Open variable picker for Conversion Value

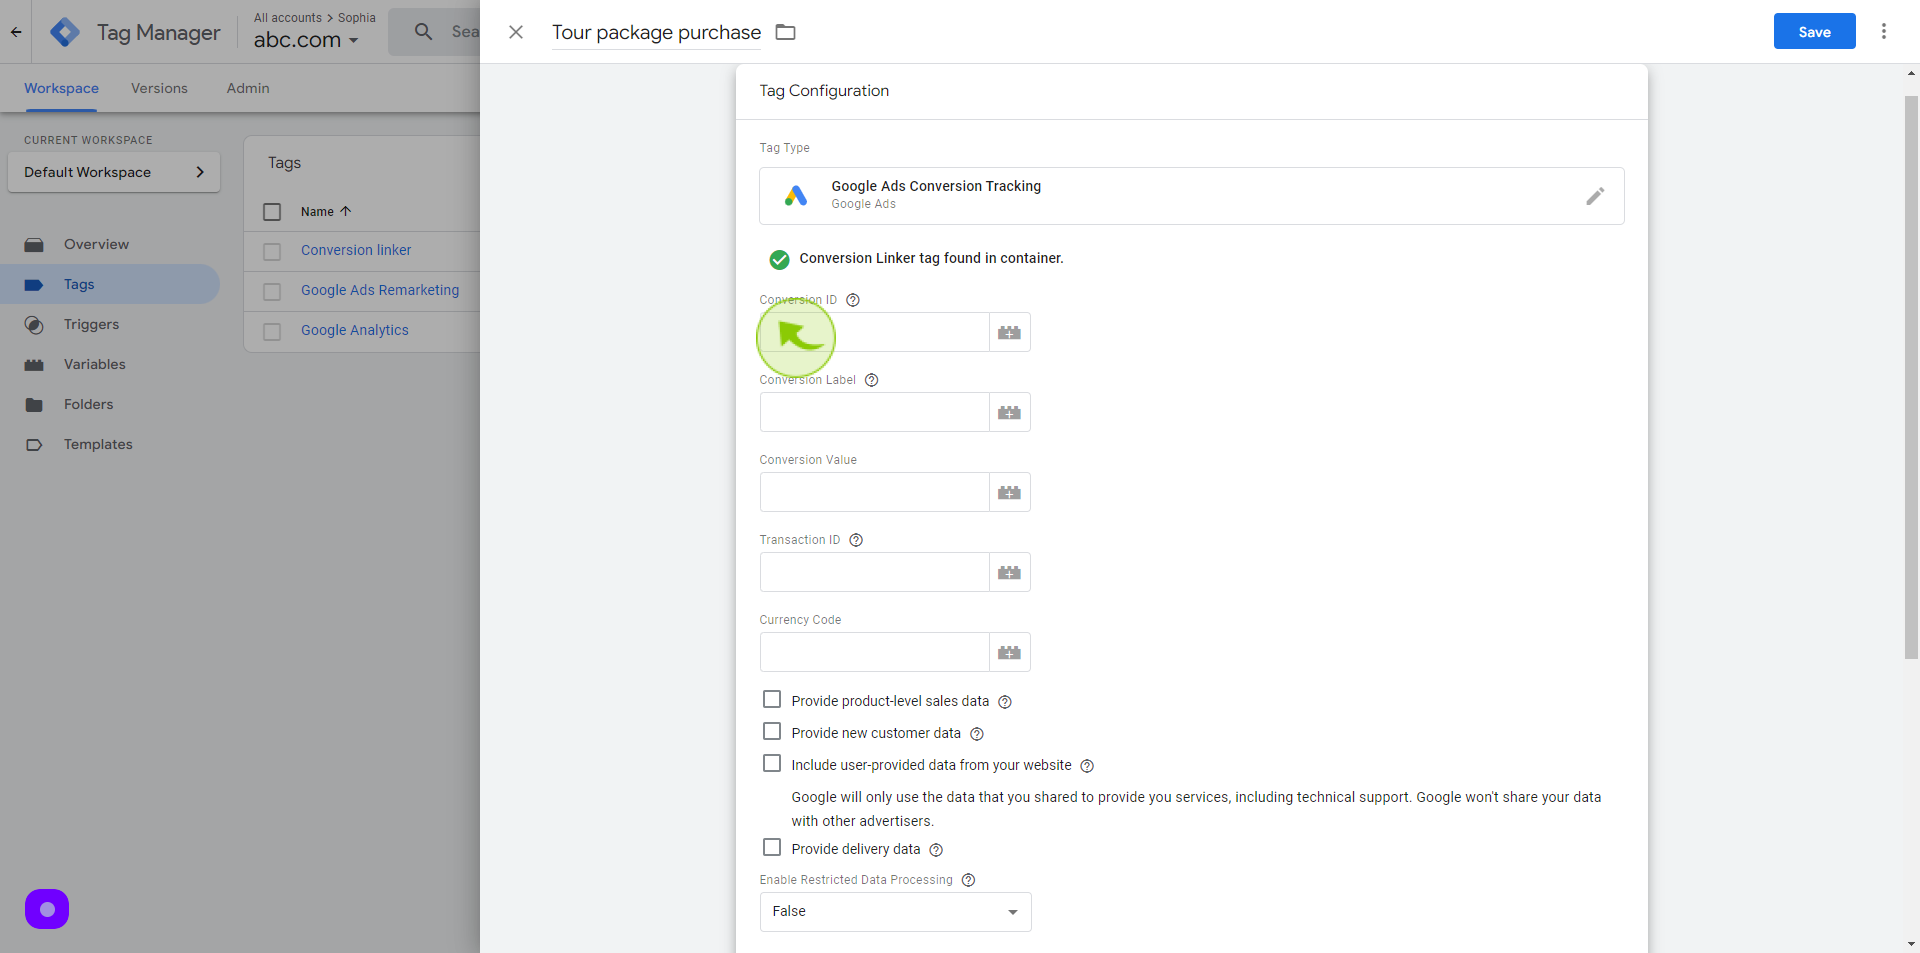tap(1010, 492)
